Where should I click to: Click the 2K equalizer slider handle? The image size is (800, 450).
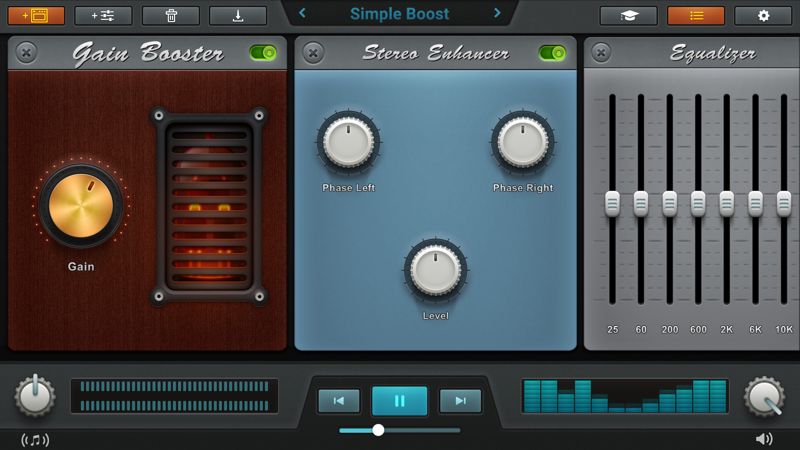[x=727, y=204]
